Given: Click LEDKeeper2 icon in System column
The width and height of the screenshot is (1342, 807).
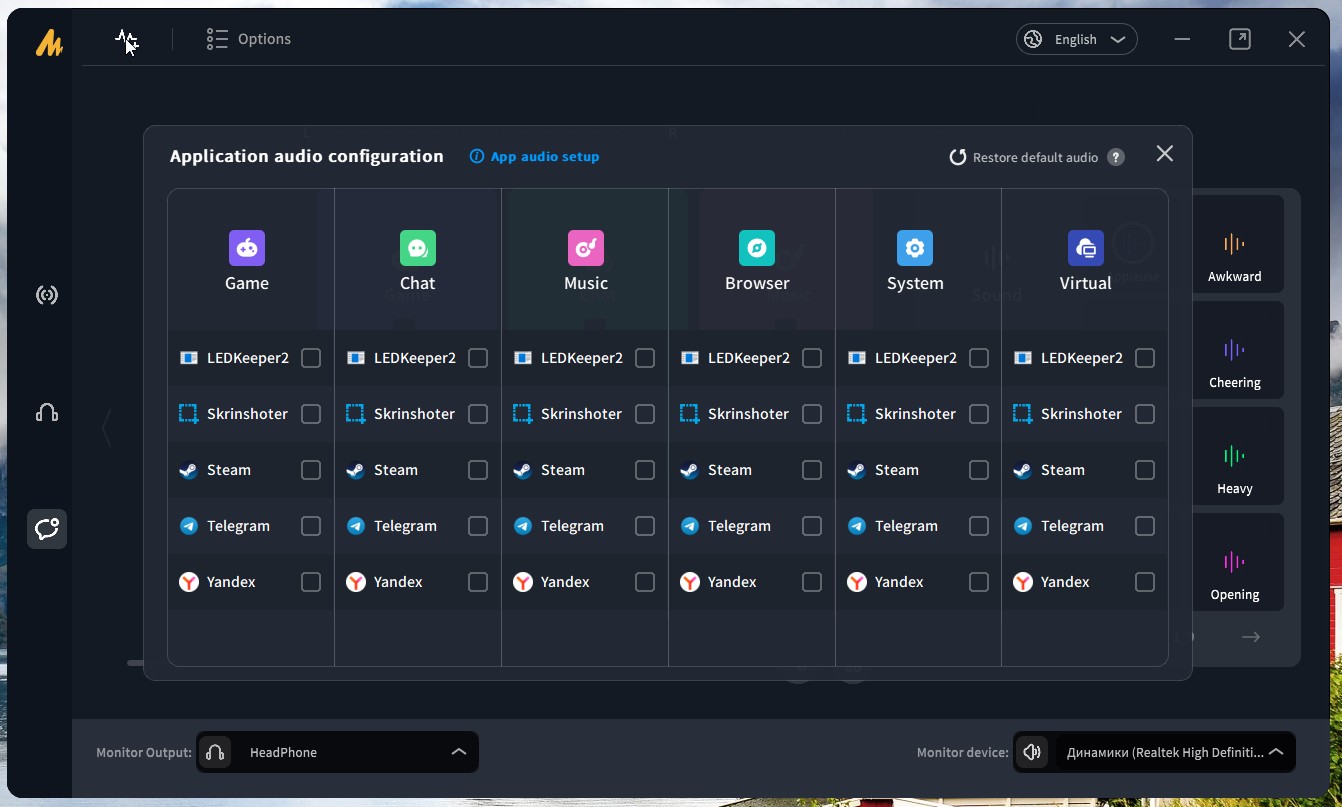Looking at the screenshot, I should point(857,358).
